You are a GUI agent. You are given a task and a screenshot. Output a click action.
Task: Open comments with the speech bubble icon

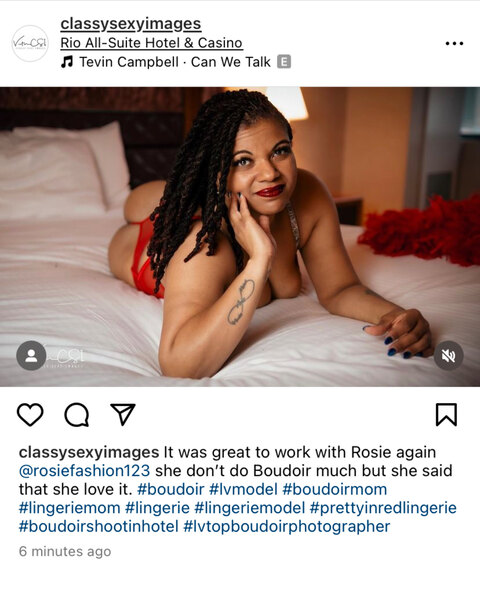coord(77,415)
